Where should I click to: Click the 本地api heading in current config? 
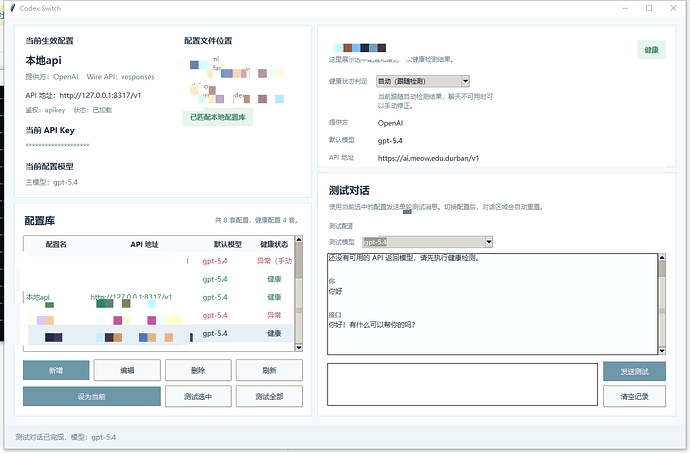tap(44, 60)
